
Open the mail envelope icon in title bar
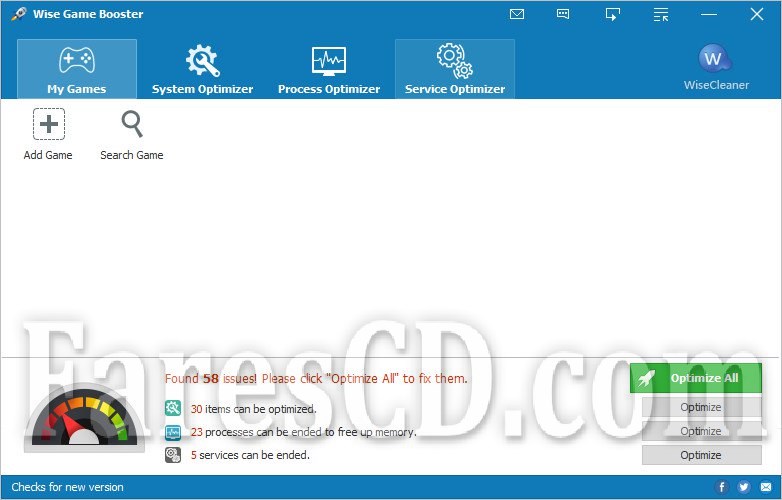click(517, 14)
